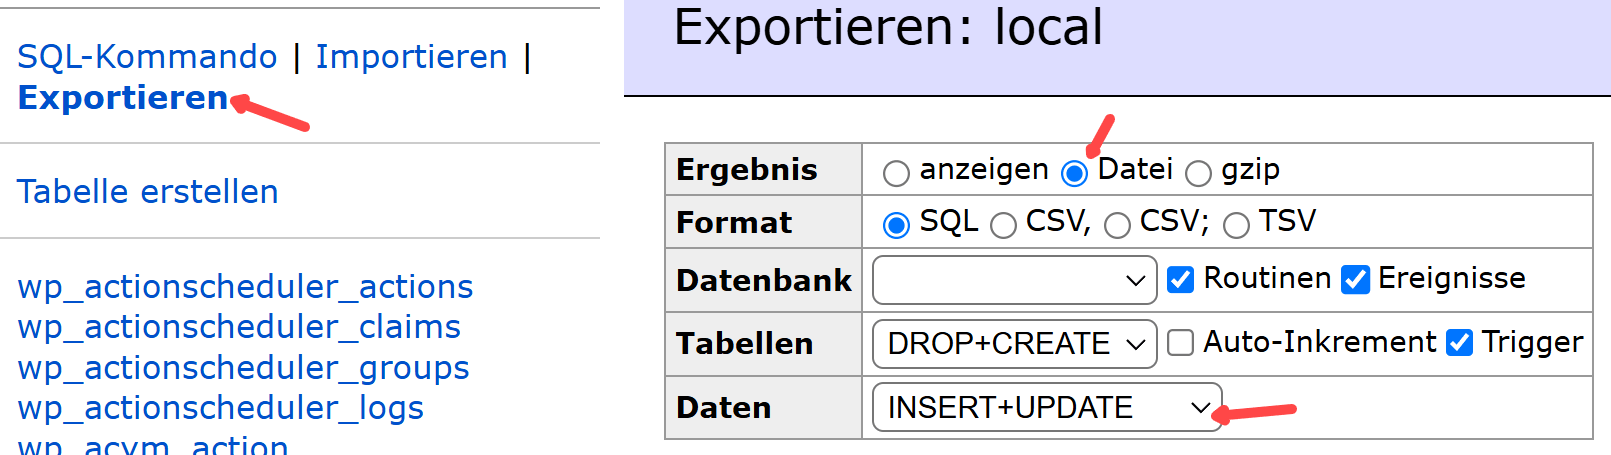Open table wp_actionscheduler_logs
1611x455 pixels.
point(220,408)
